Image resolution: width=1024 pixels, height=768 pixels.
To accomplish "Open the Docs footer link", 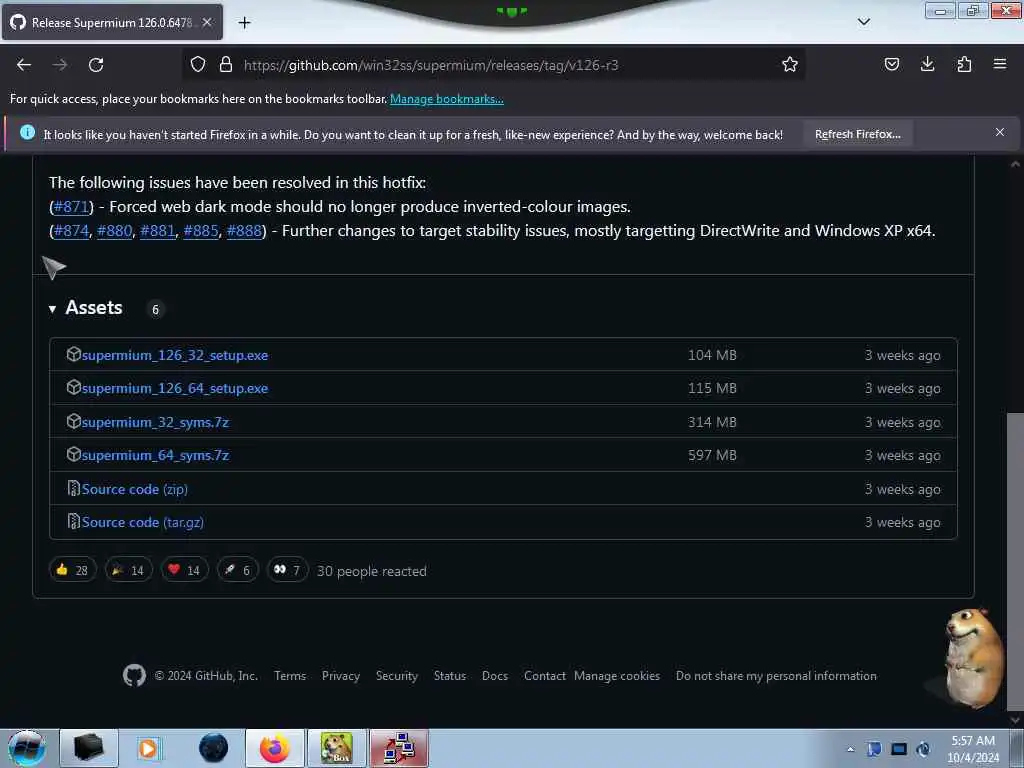I will 494,676.
